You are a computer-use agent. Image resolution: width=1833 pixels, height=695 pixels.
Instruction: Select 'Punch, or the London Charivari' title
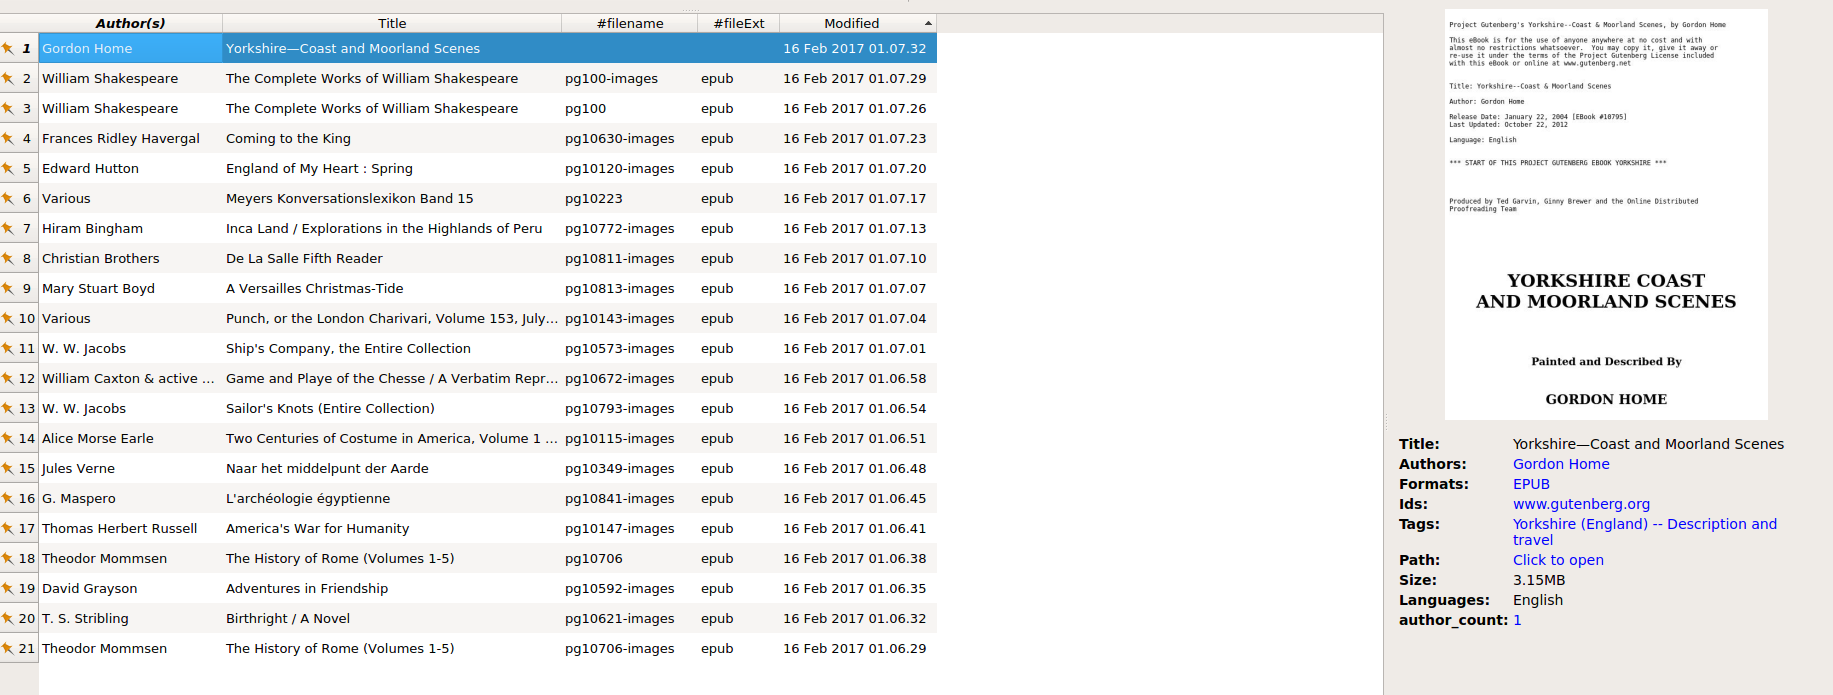click(x=392, y=318)
